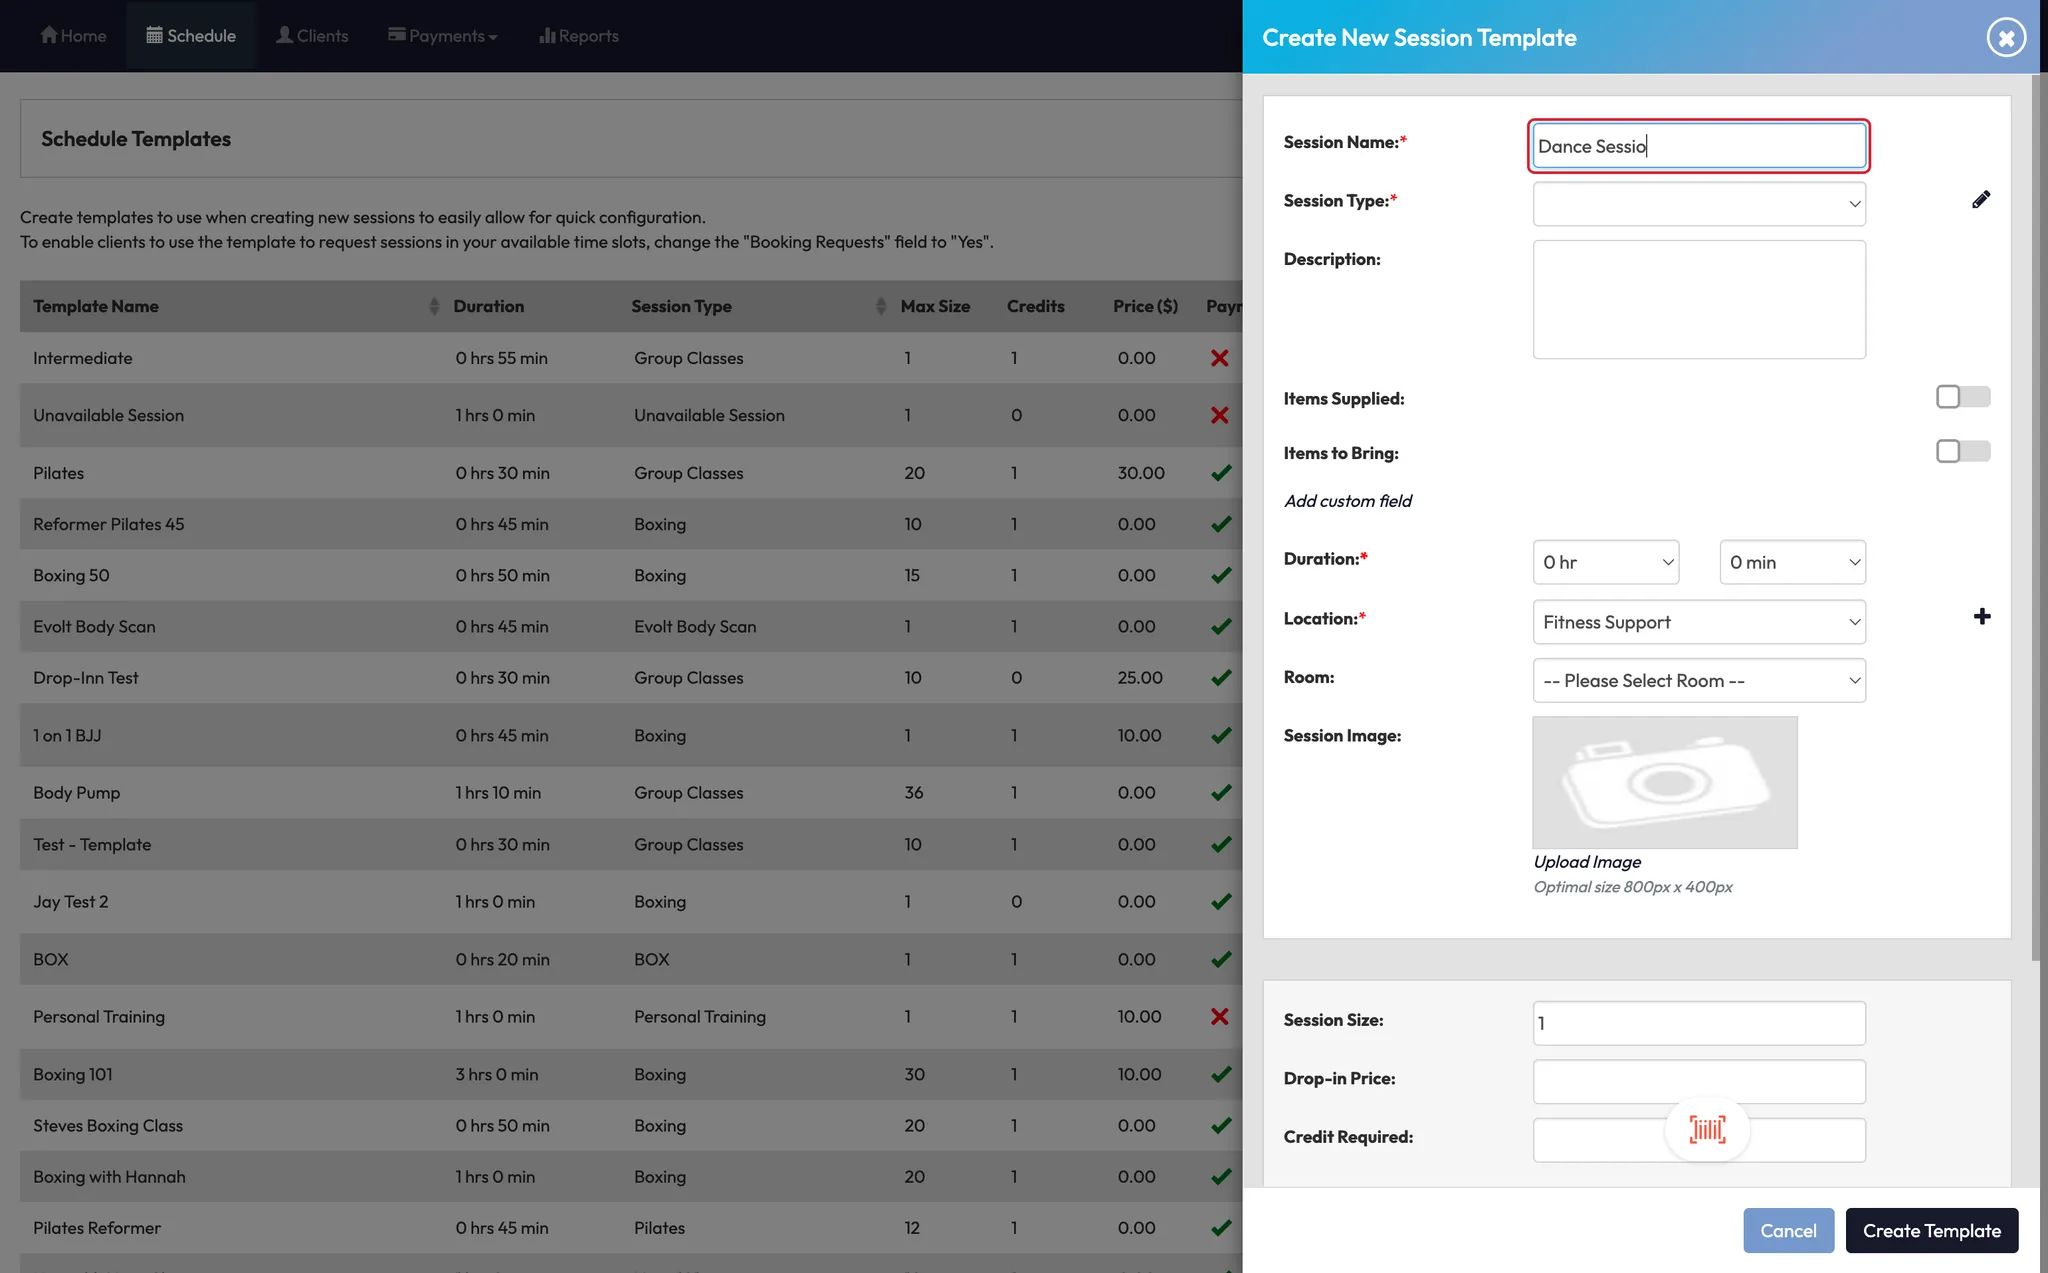Screen dimensions: 2048x1273
Task: Turn on the Items to Bring switch
Action: (x=1962, y=451)
